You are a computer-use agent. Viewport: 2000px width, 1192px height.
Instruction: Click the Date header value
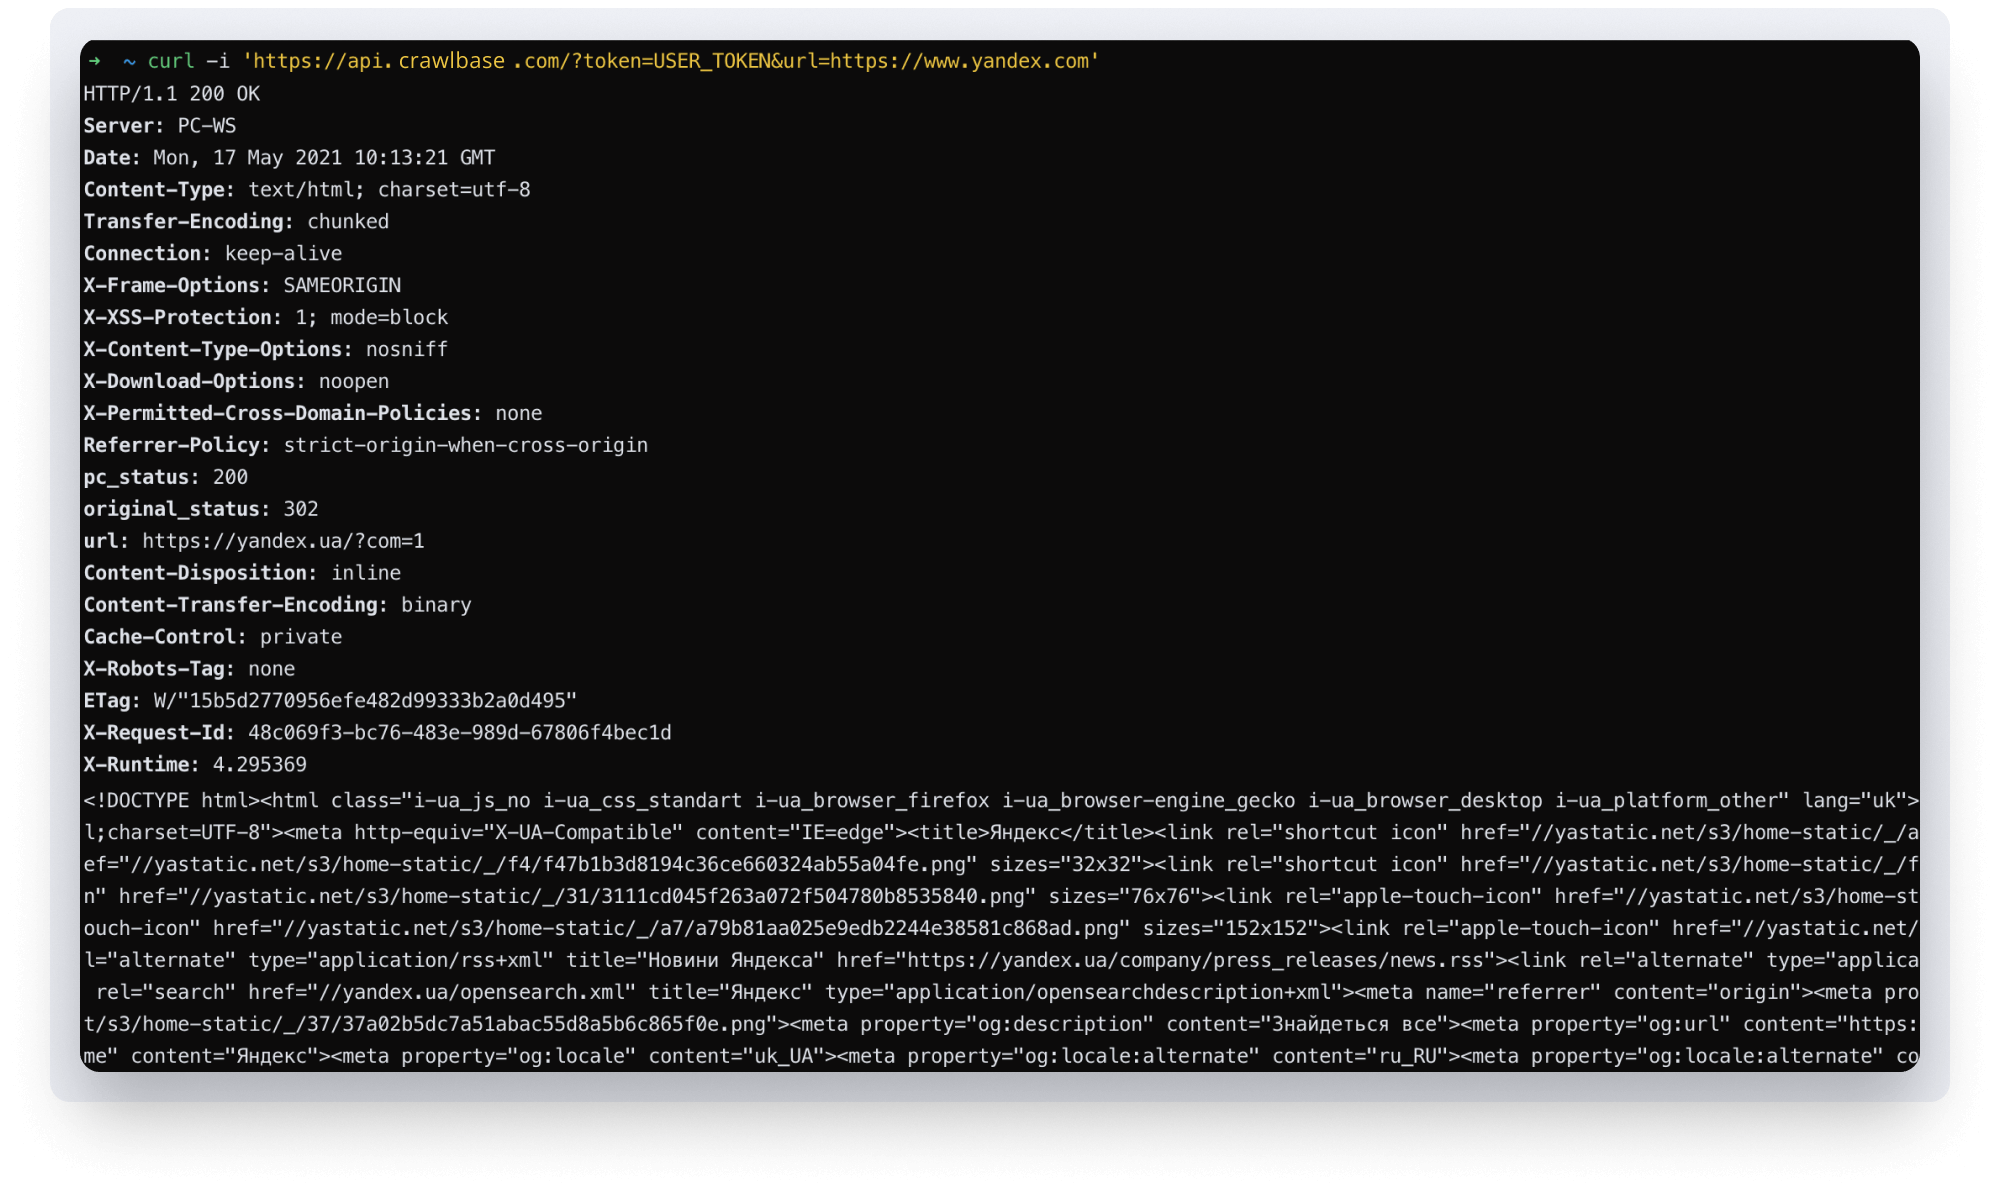[320, 157]
